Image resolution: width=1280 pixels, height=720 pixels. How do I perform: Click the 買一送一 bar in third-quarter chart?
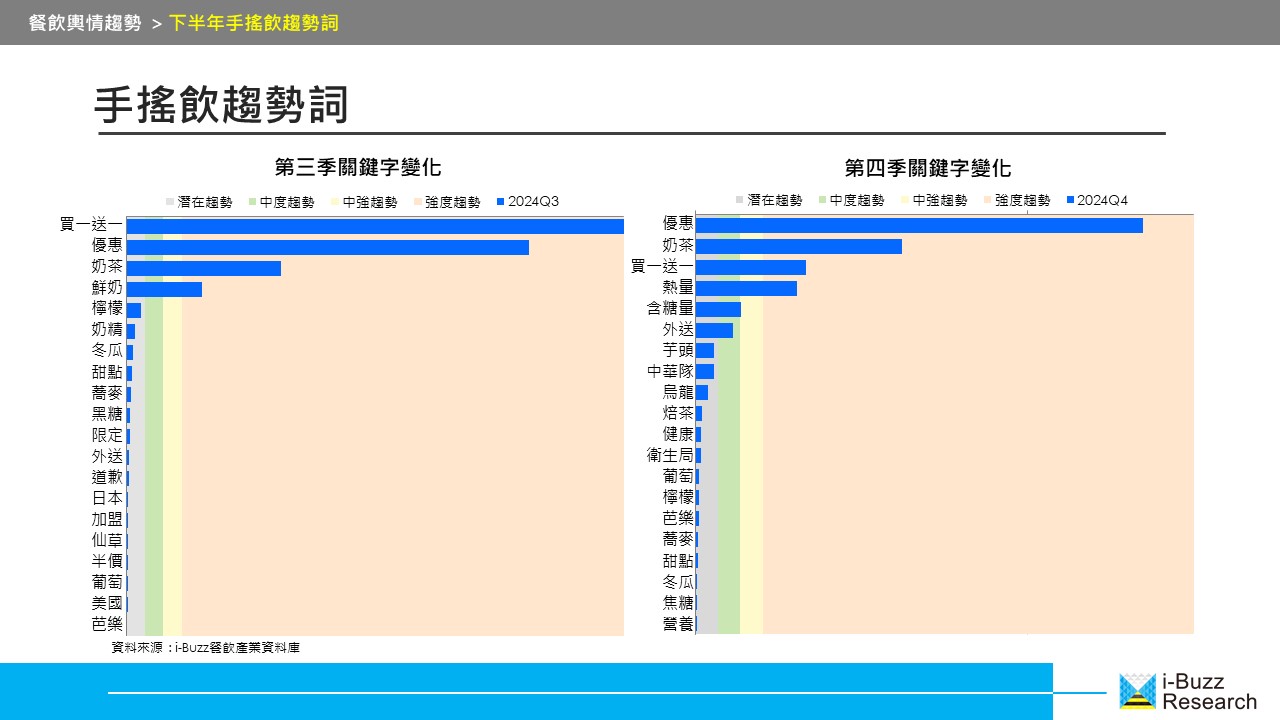pyautogui.click(x=375, y=226)
